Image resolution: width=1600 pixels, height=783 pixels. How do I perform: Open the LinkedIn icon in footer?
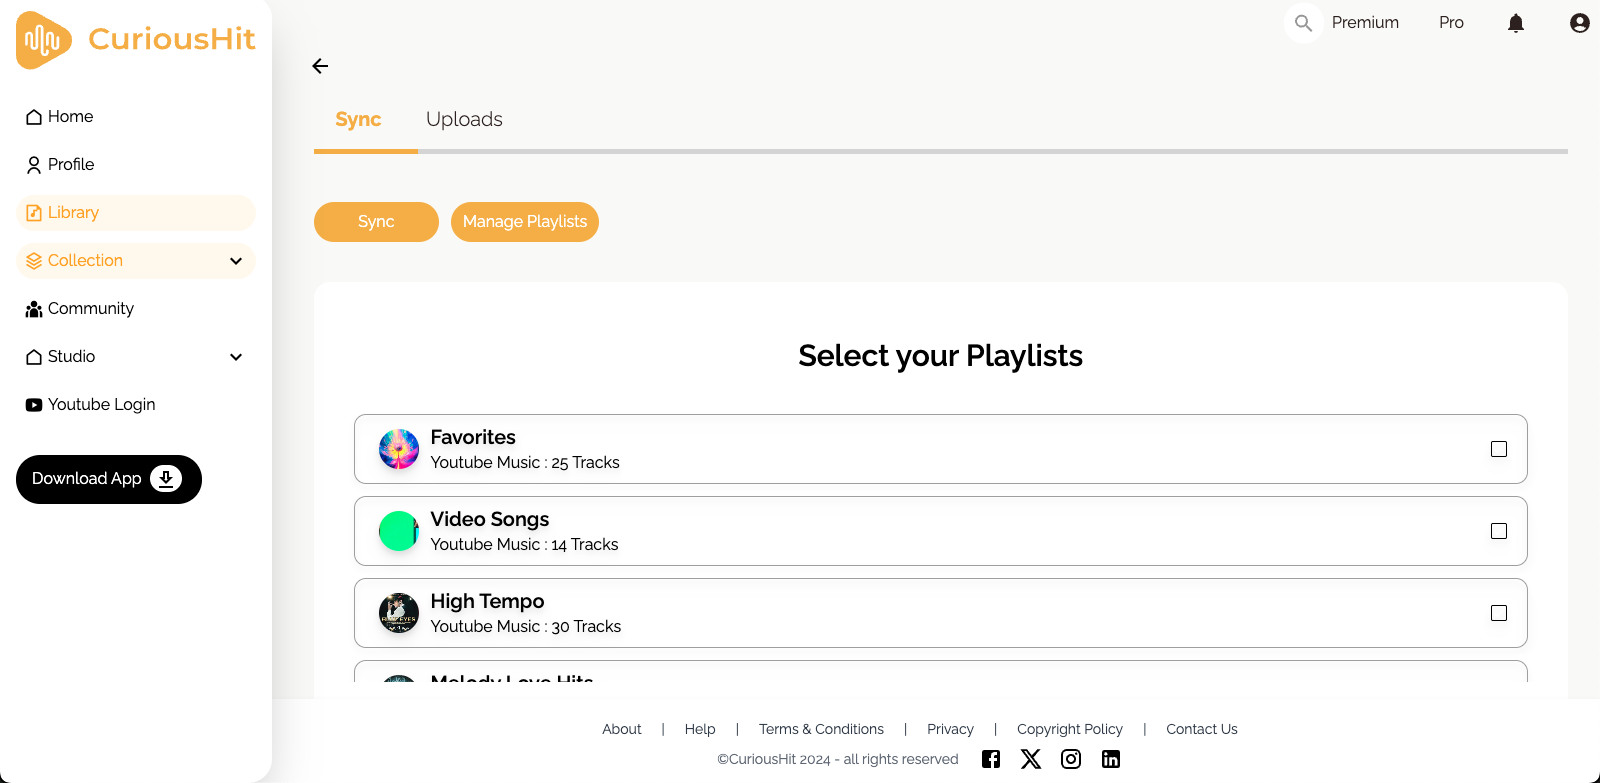click(1111, 759)
